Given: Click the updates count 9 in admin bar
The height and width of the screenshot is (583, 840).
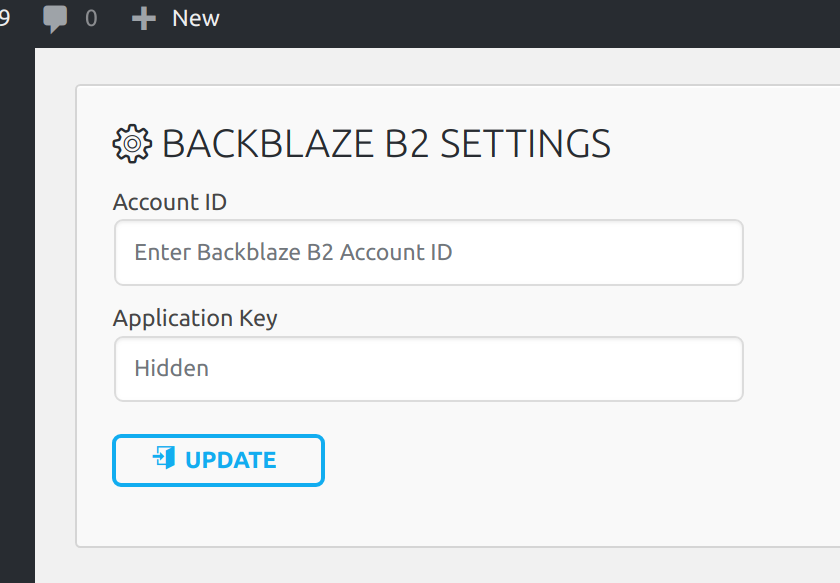Looking at the screenshot, I should pos(5,19).
